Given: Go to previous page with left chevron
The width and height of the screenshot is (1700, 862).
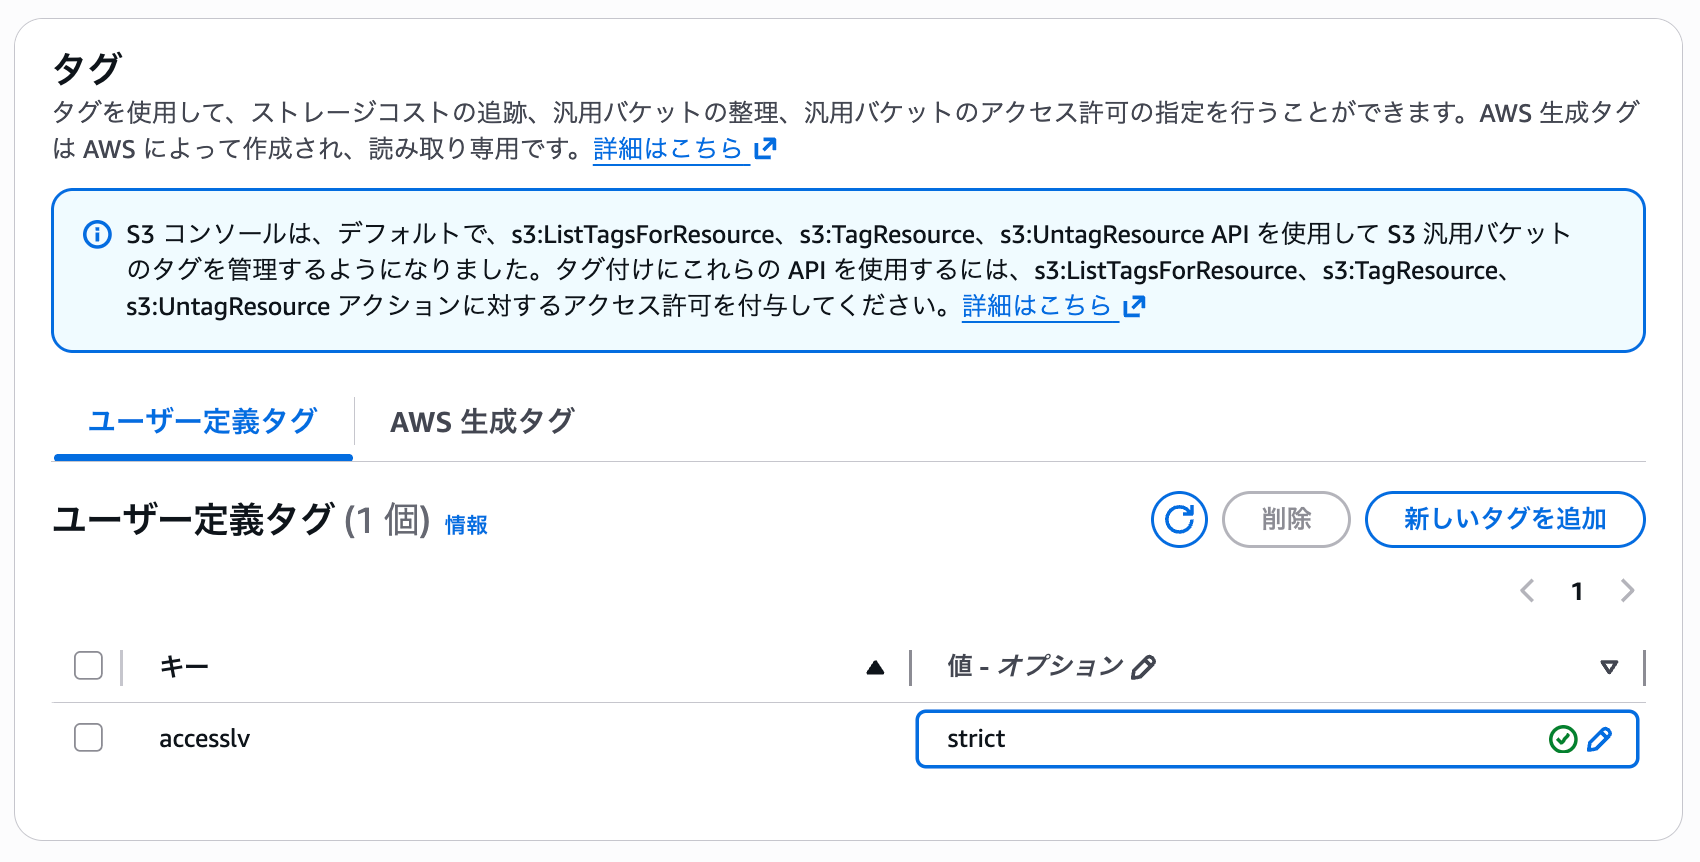Looking at the screenshot, I should point(1527,591).
